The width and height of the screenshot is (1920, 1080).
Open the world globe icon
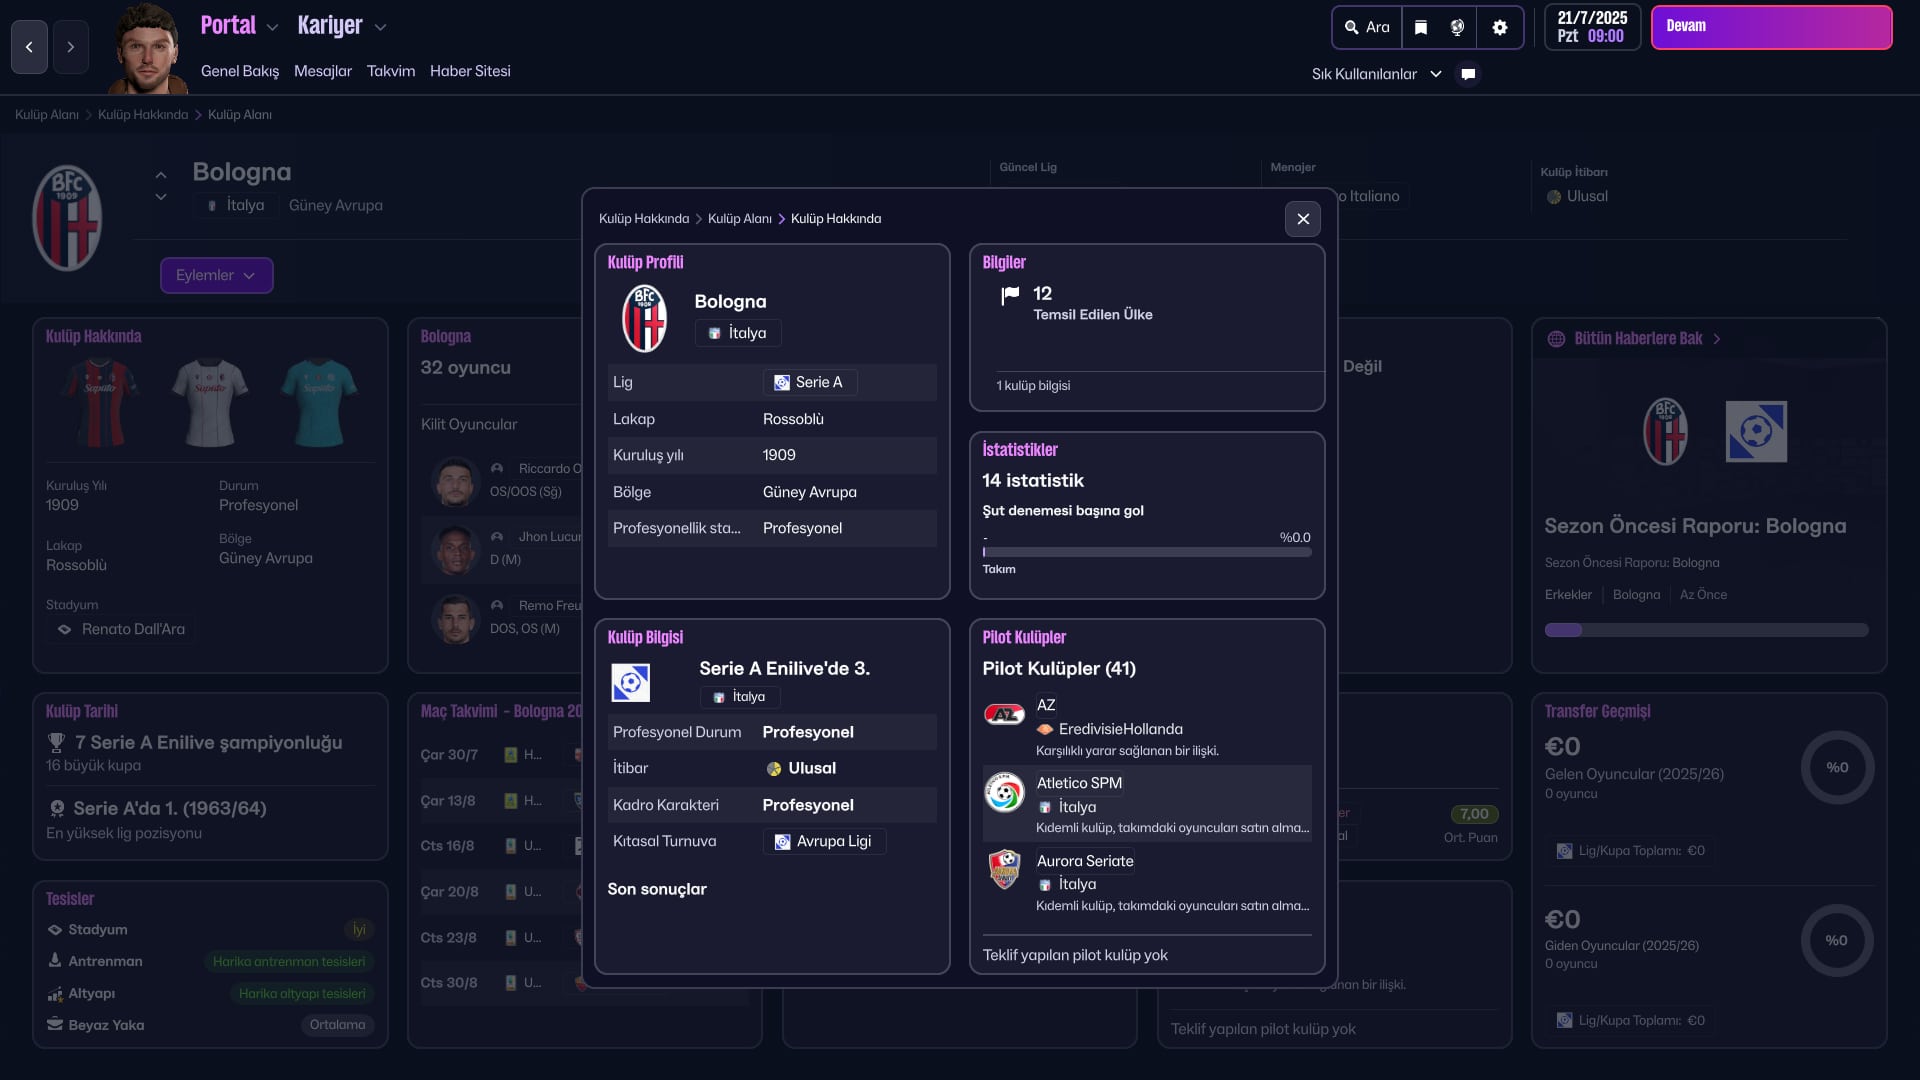pos(1457,28)
